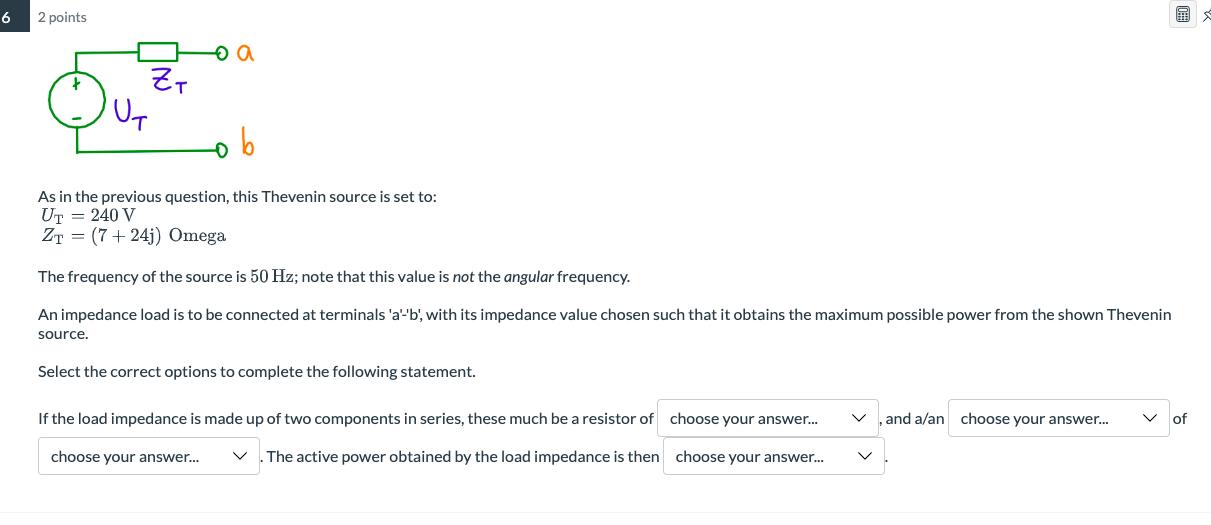
Task: Choose the active power obtained dropdown
Action: (773, 457)
